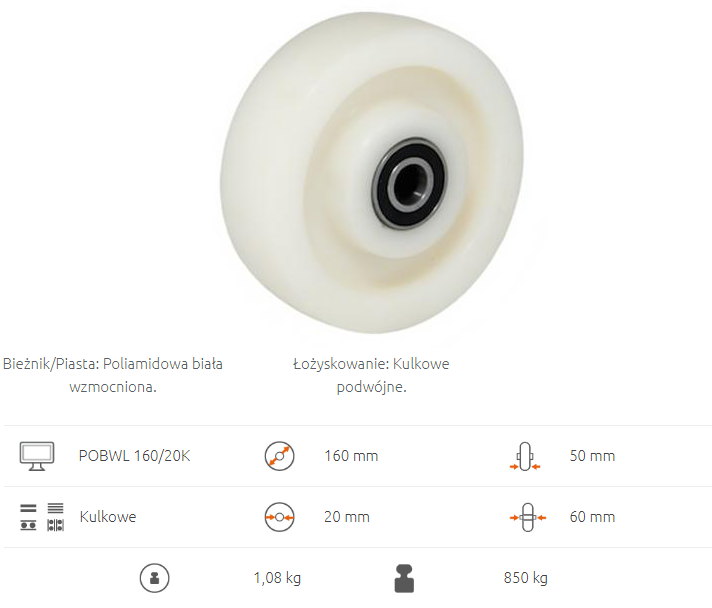712x608 pixels.
Task: Click the bore hole diameter icon
Action: tap(279, 517)
